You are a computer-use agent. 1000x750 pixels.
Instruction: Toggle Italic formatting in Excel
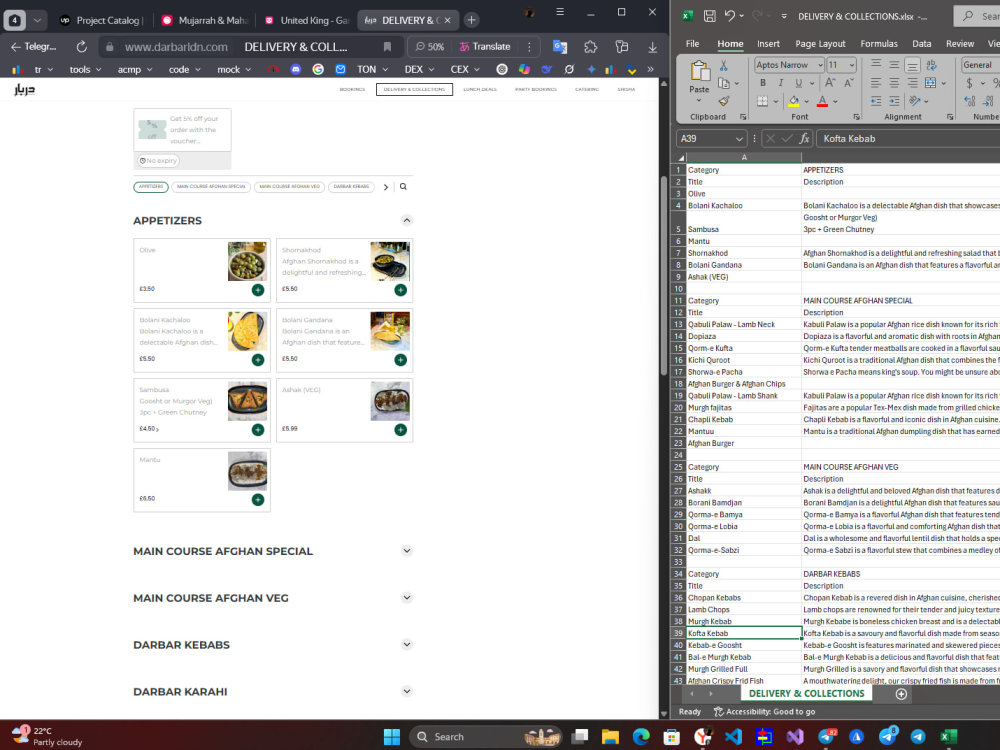click(x=781, y=83)
